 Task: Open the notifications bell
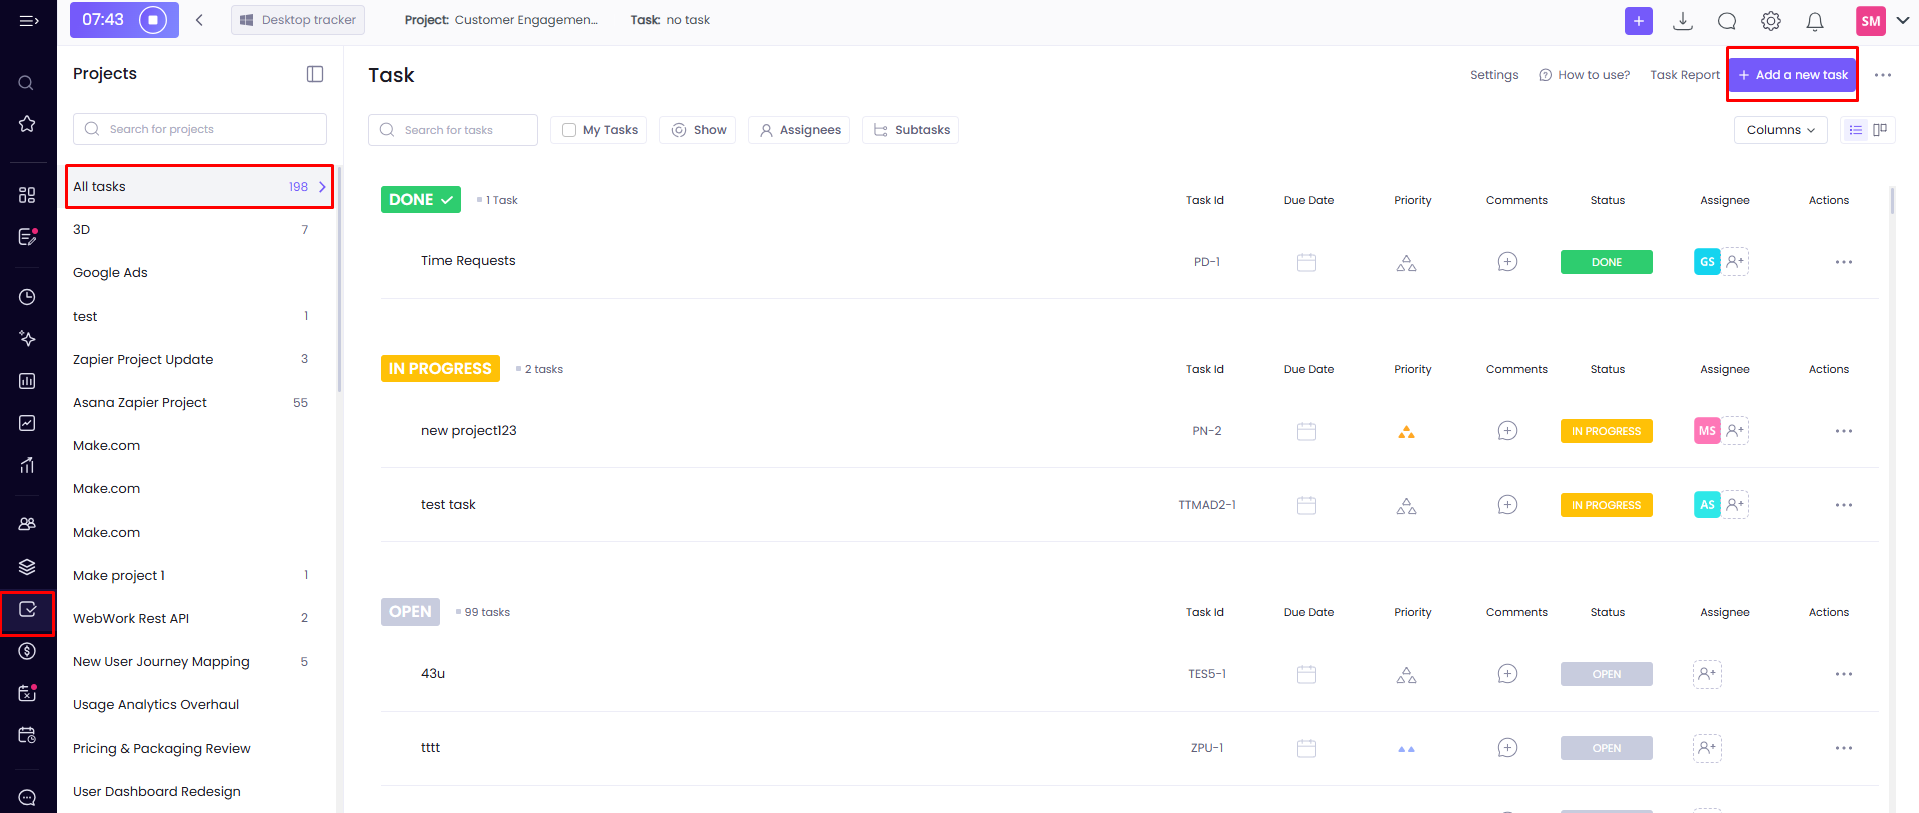(1815, 21)
